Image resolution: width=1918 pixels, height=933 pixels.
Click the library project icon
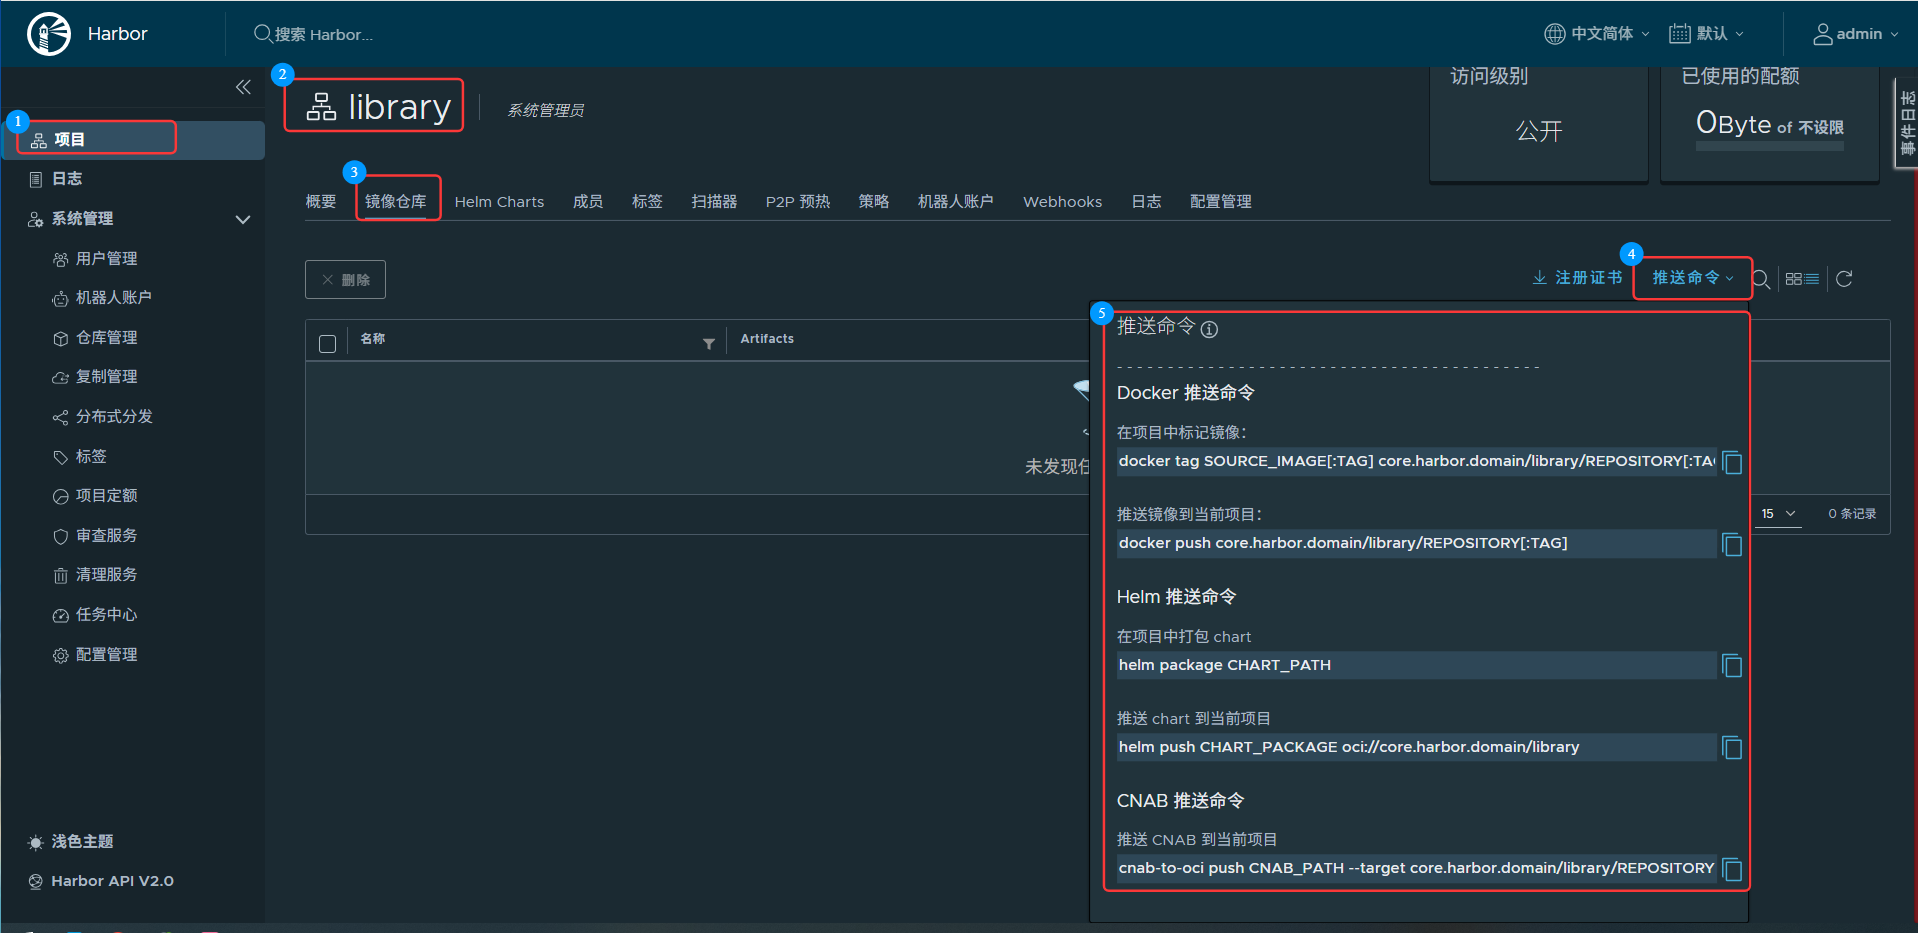[321, 106]
